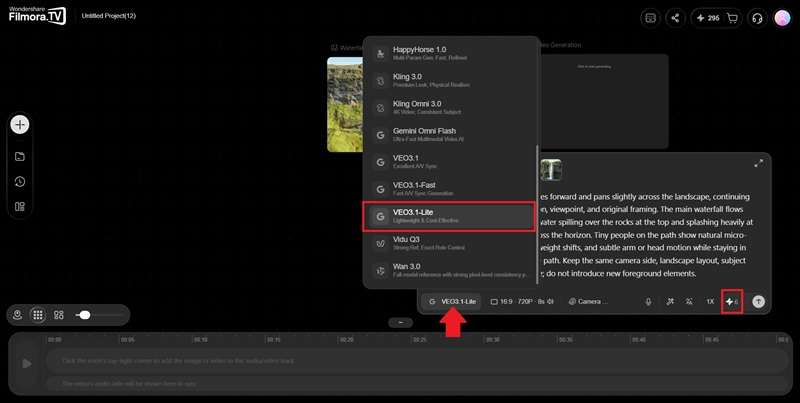The height and width of the screenshot is (403, 800).
Task: Select VEO3.1 model
Action: tap(449, 162)
